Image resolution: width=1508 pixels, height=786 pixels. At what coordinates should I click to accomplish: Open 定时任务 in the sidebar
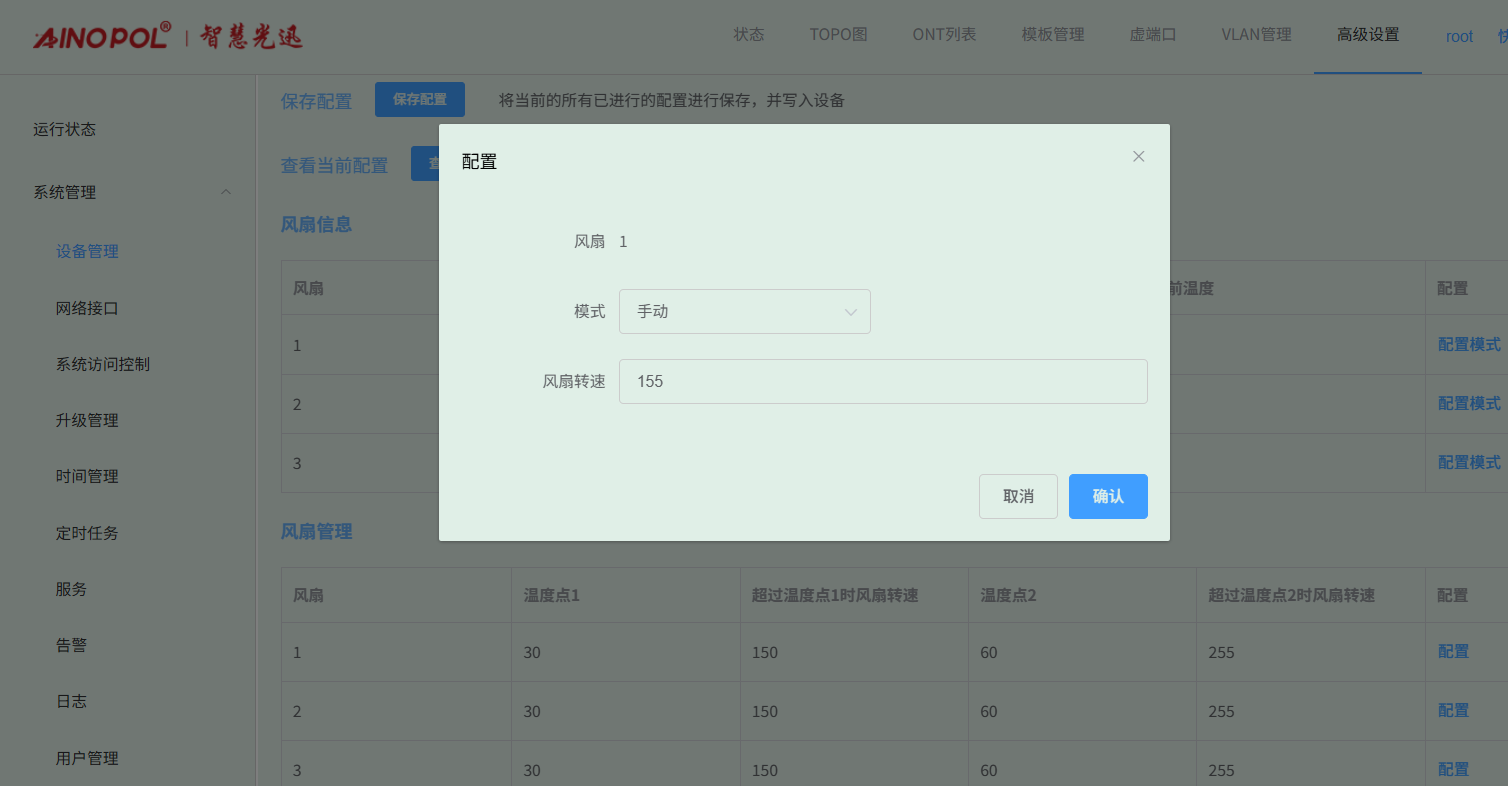[87, 533]
